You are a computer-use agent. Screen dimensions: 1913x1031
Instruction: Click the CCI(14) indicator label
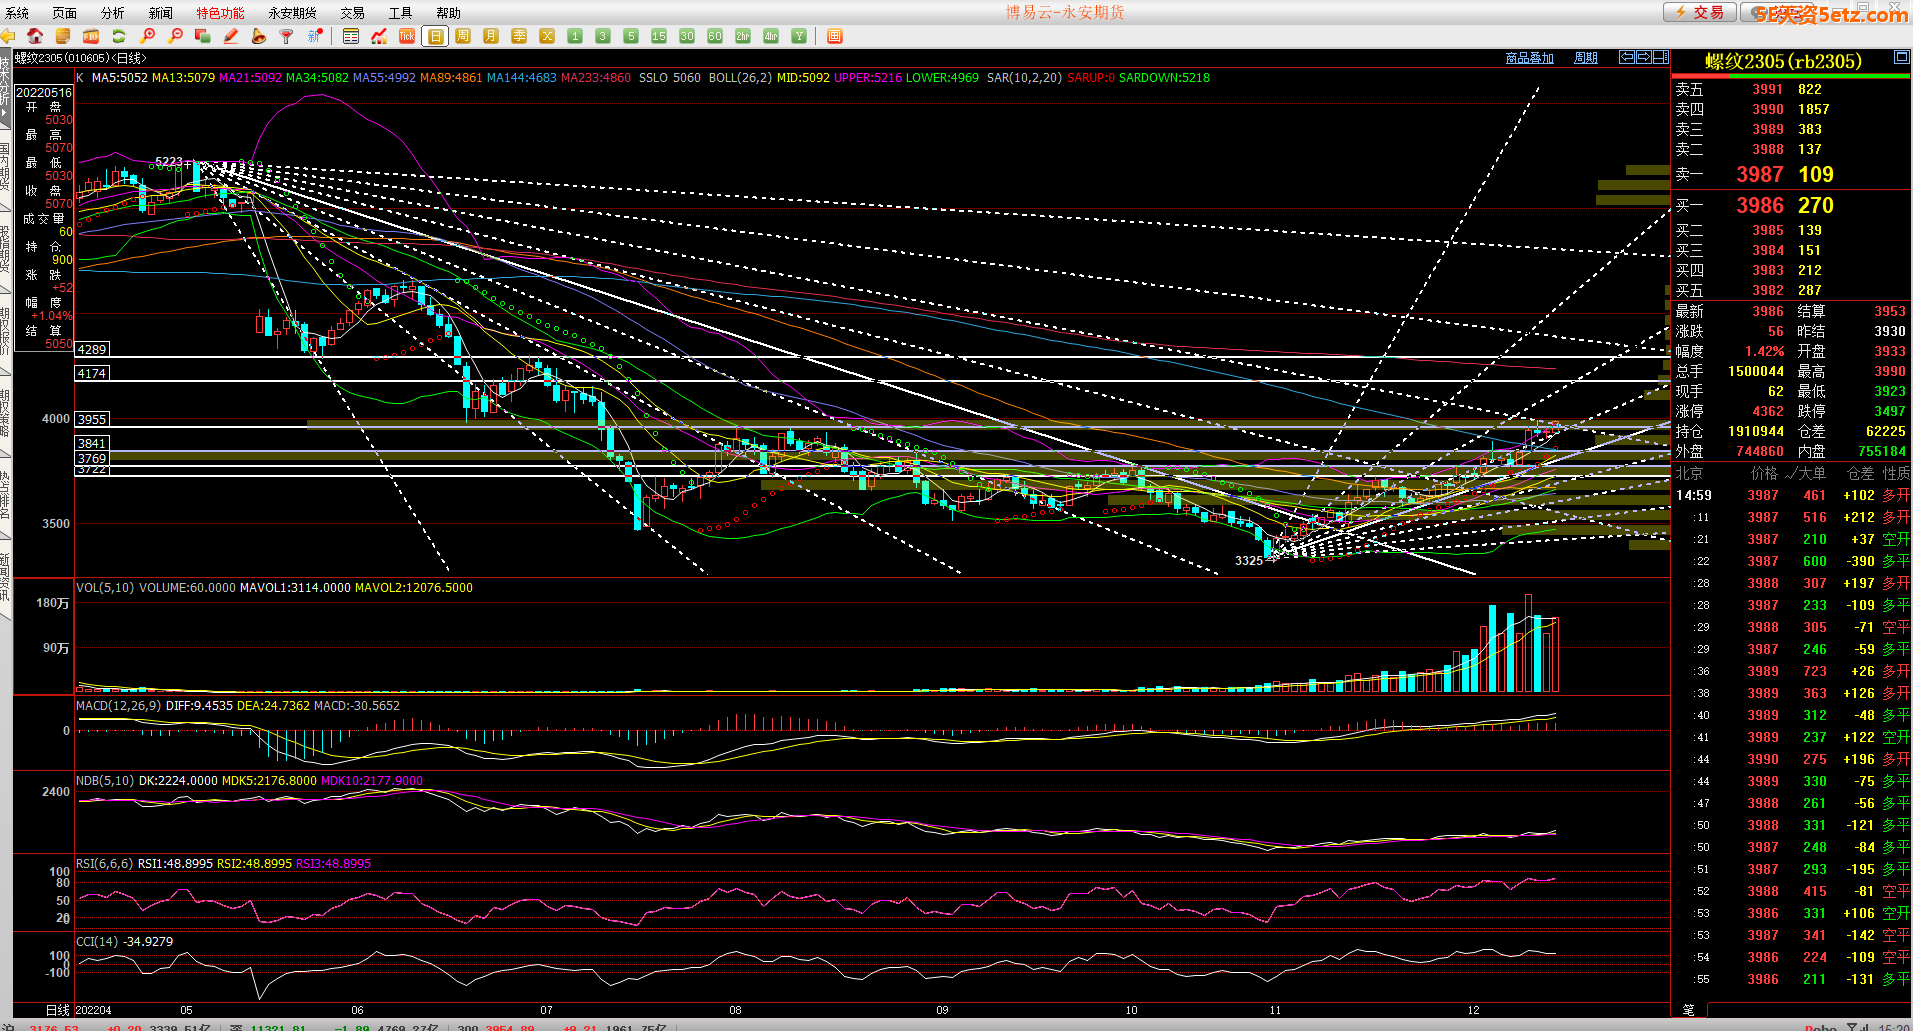tap(97, 942)
